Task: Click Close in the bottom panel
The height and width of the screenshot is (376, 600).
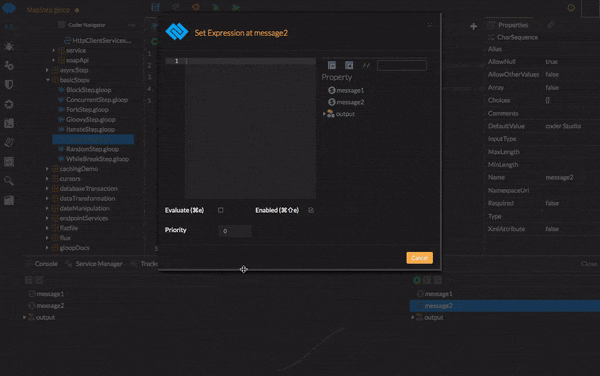Action: 589,264
